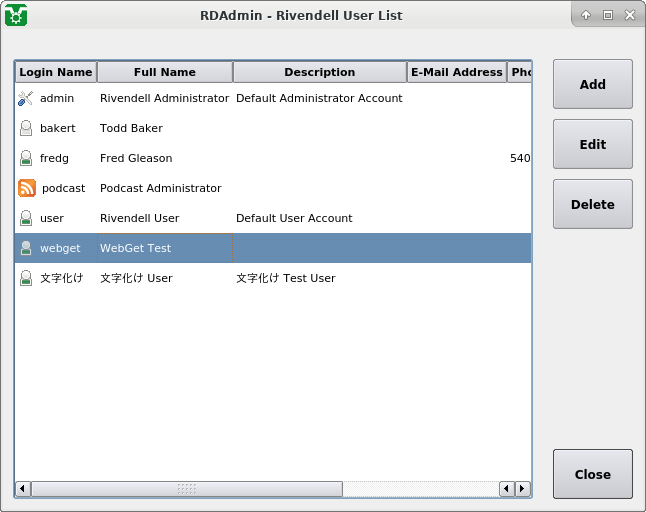Viewport: 646px width, 512px height.
Task: Select the Todd Baker entry
Action: coord(131,128)
